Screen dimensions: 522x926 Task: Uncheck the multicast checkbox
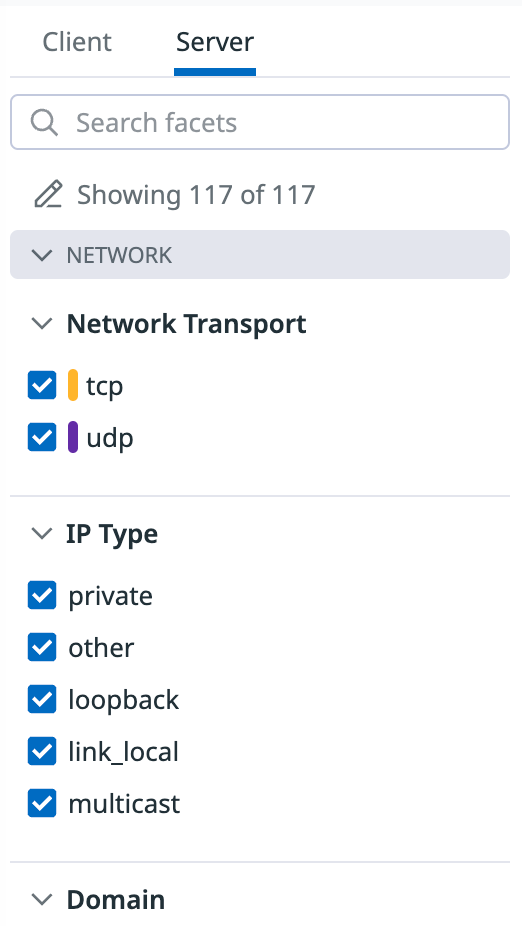(x=42, y=803)
